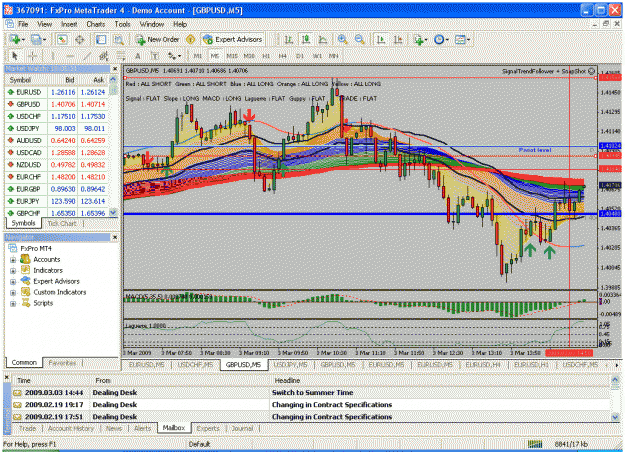Zoom in on the chart

[x=342, y=39]
